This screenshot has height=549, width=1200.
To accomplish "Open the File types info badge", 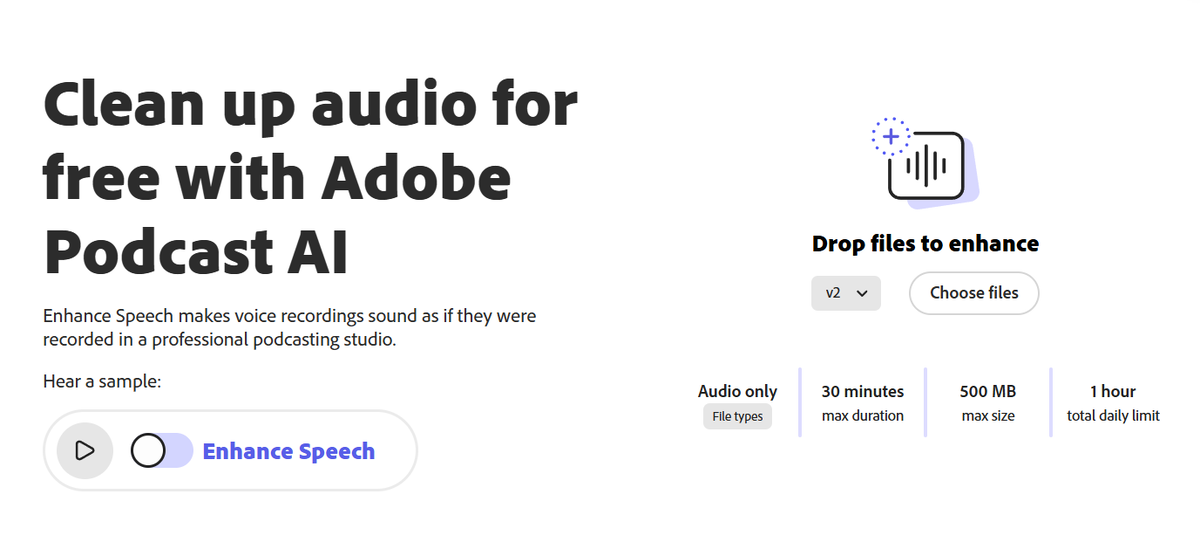I will (737, 416).
